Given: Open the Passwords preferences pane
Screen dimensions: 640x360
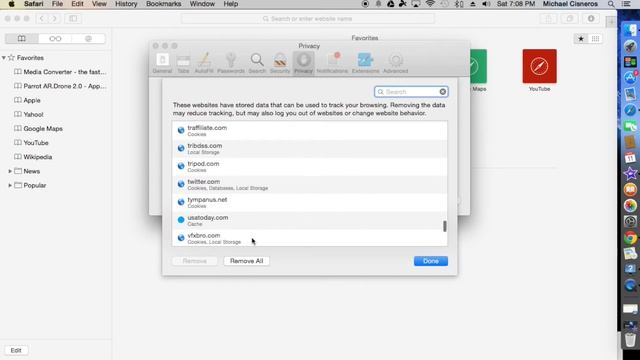Looking at the screenshot, I should click(231, 63).
